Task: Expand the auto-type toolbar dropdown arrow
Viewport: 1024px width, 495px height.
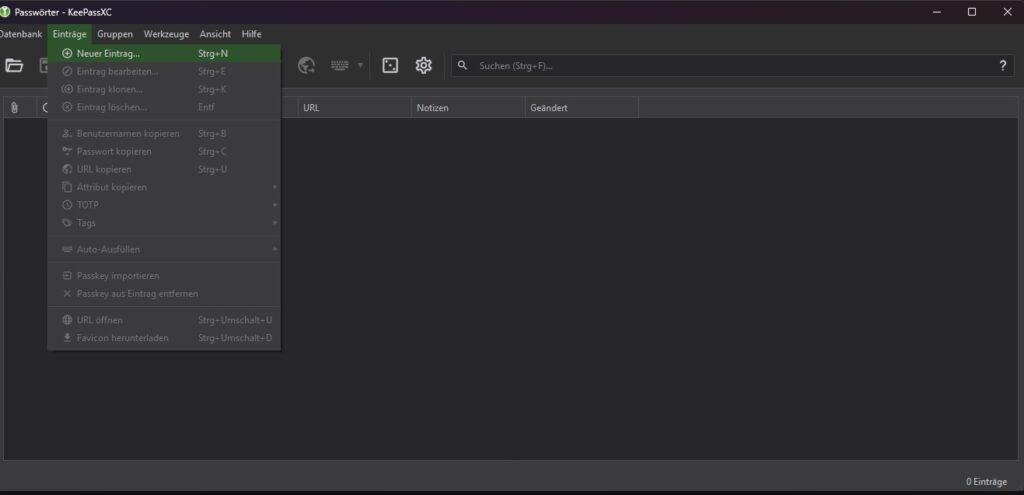Action: (x=360, y=65)
